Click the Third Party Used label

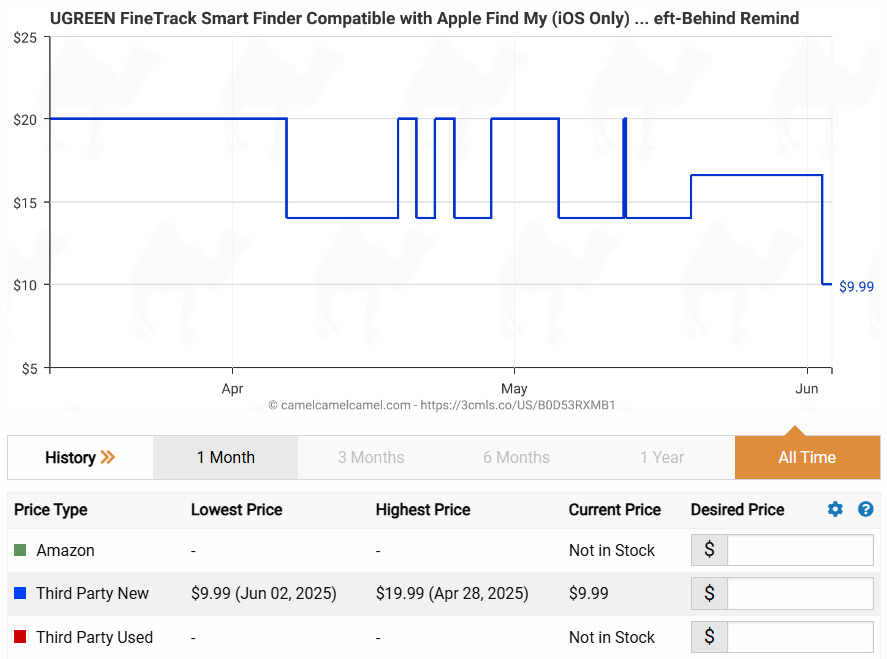[94, 637]
